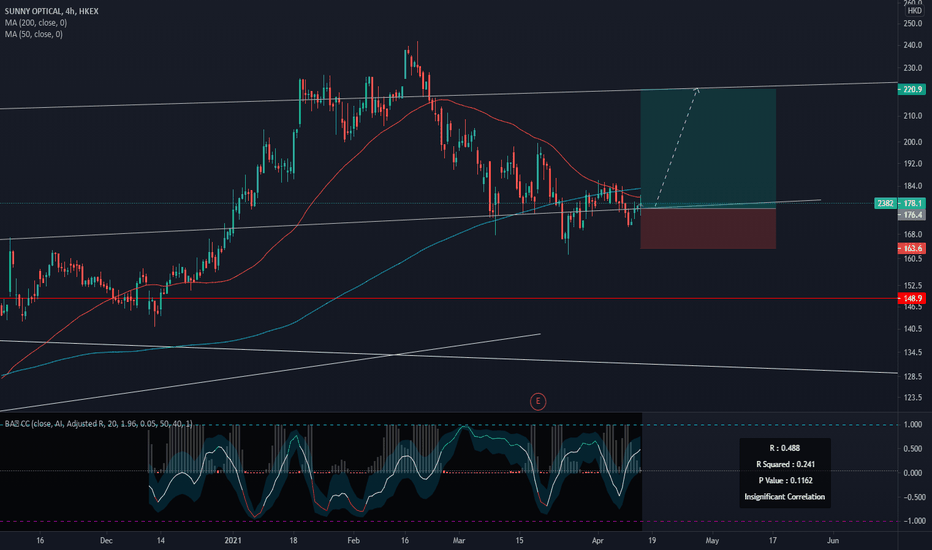This screenshot has width=932, height=550.
Task: Click the earnings 'E' marker icon
Action: pos(538,401)
